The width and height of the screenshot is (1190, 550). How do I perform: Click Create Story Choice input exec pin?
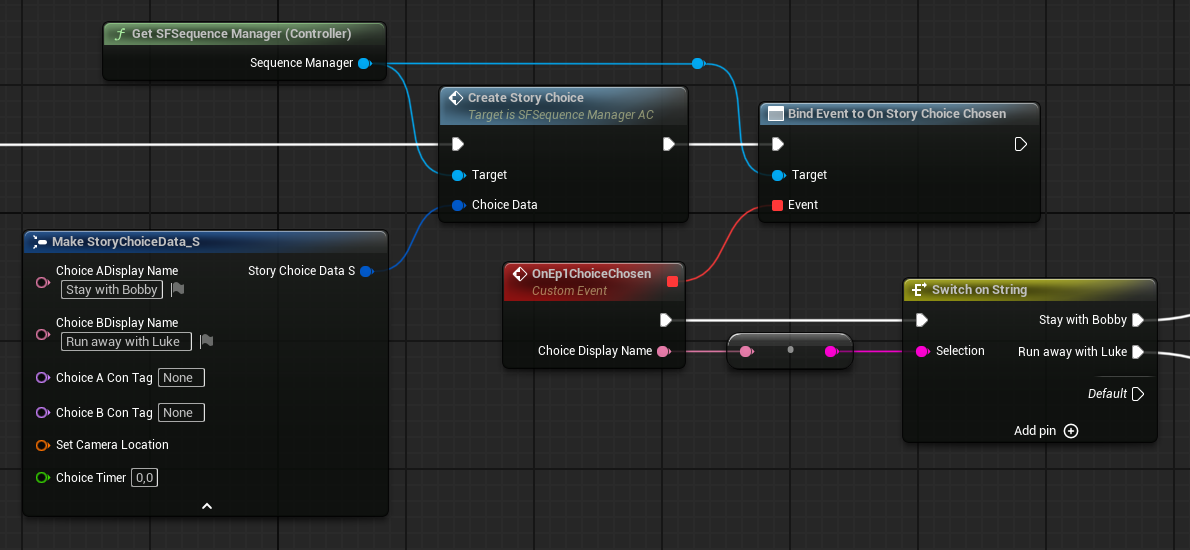pyautogui.click(x=458, y=144)
